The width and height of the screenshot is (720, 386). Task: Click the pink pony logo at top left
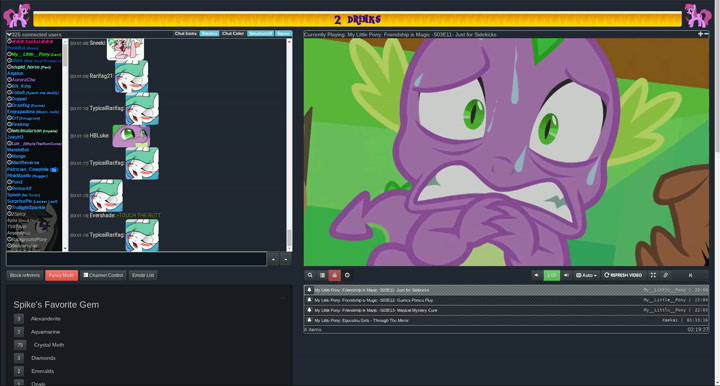[17, 16]
